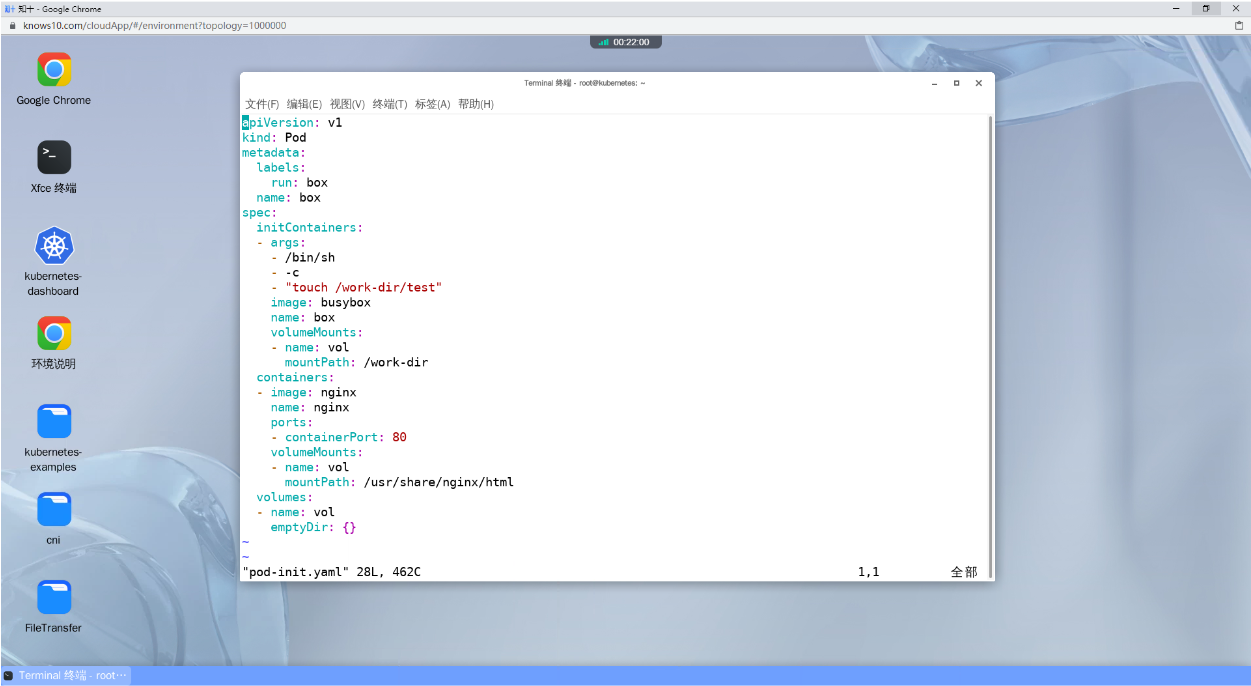Click the clipboard icon in the browser address bar
This screenshot has width=1251, height=686.
[1238, 25]
